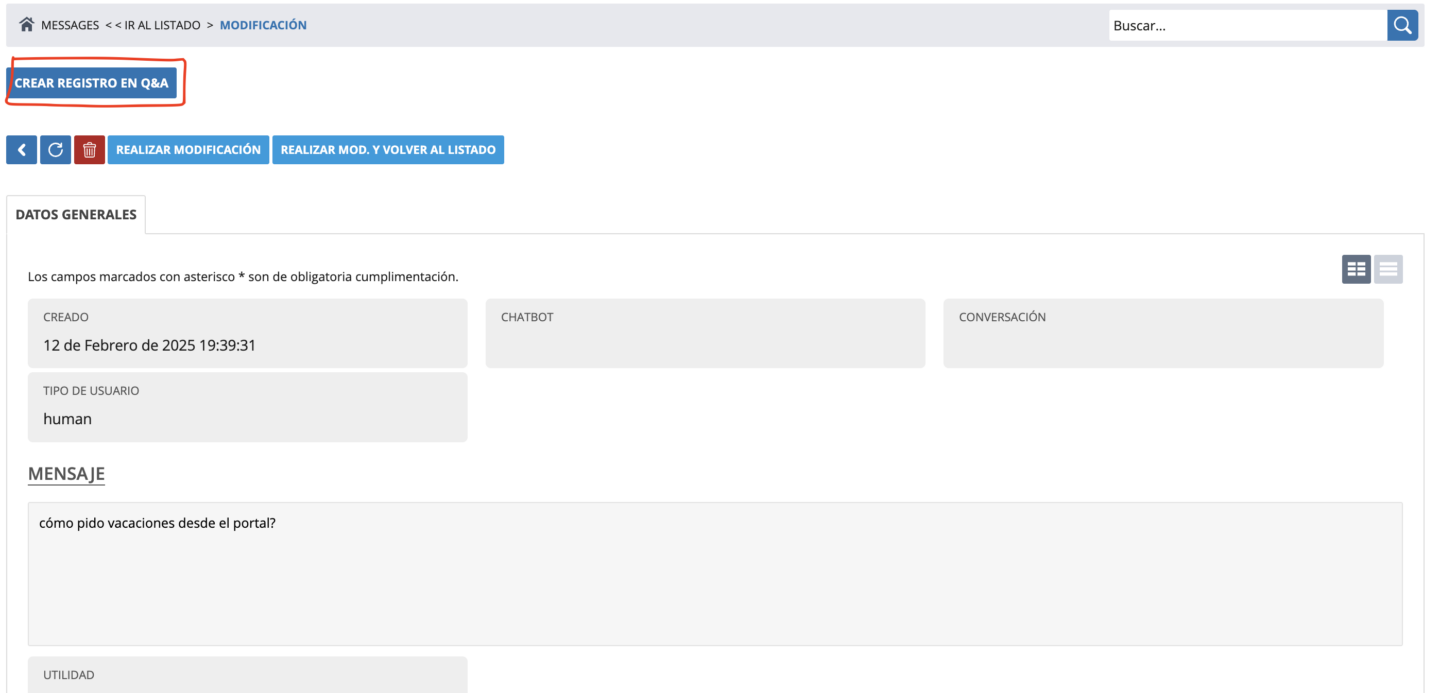Switch to multi-column grid layout
This screenshot has height=693, width=1440.
click(1356, 269)
